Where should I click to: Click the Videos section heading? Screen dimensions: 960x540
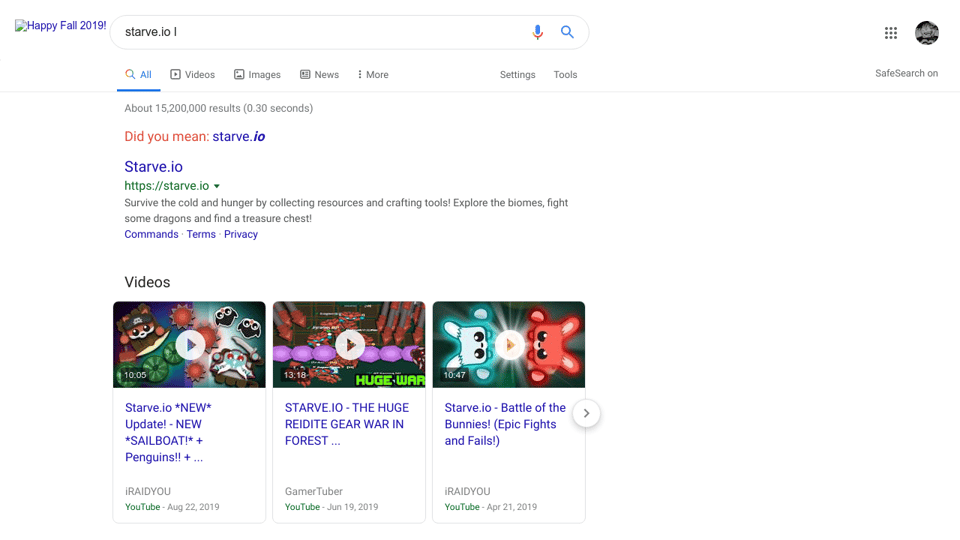coord(148,282)
